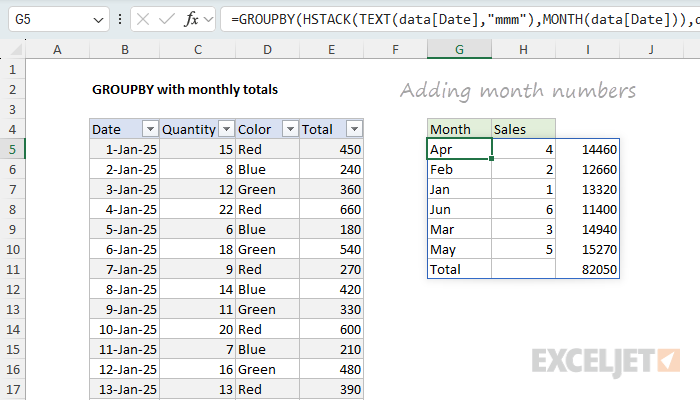Viewport: 700px width, 400px height.
Task: Select column G header
Action: (x=459, y=50)
